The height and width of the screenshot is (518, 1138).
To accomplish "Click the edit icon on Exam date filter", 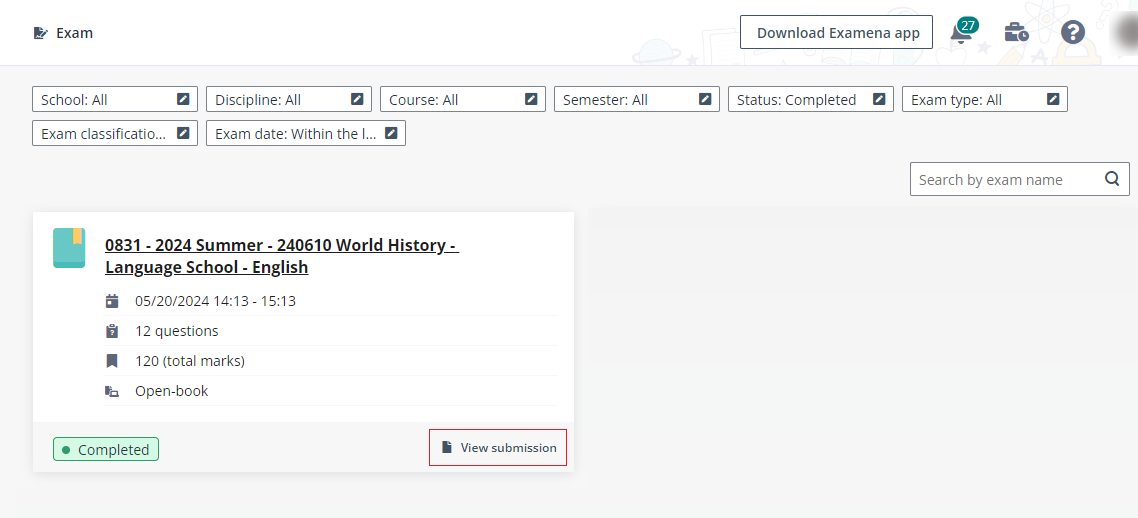I will point(391,133).
